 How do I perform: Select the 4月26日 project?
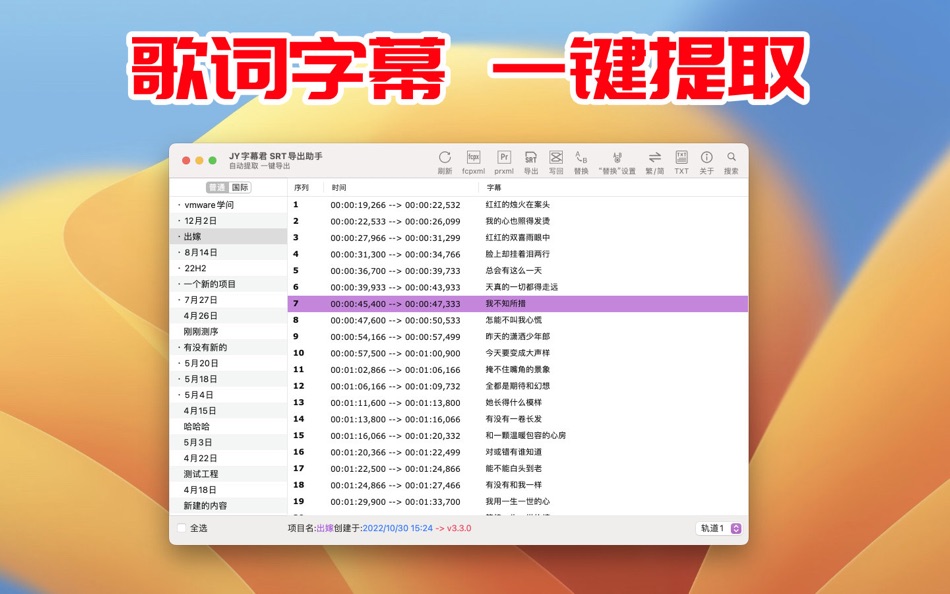click(228, 316)
